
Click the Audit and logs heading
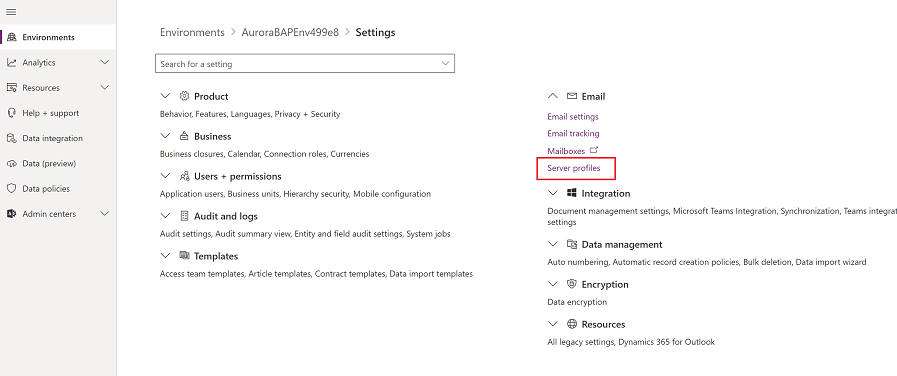pos(225,216)
